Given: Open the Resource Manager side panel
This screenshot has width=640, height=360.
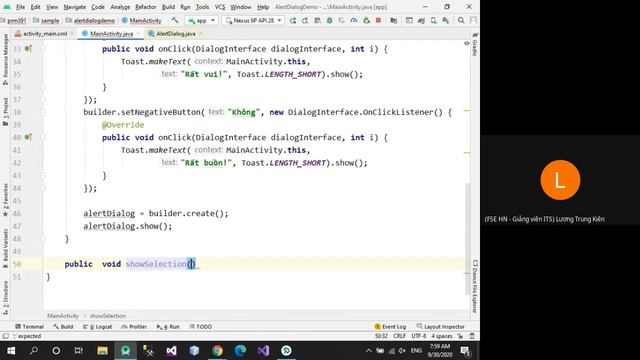Looking at the screenshot, I should click(x=5, y=59).
